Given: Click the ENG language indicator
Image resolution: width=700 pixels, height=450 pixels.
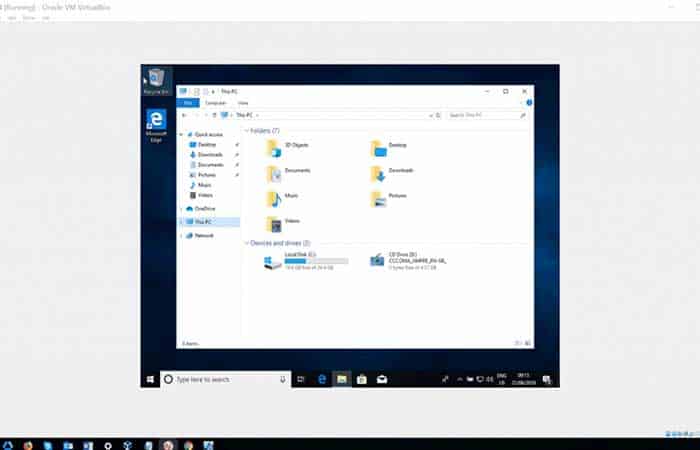Looking at the screenshot, I should 502,379.
